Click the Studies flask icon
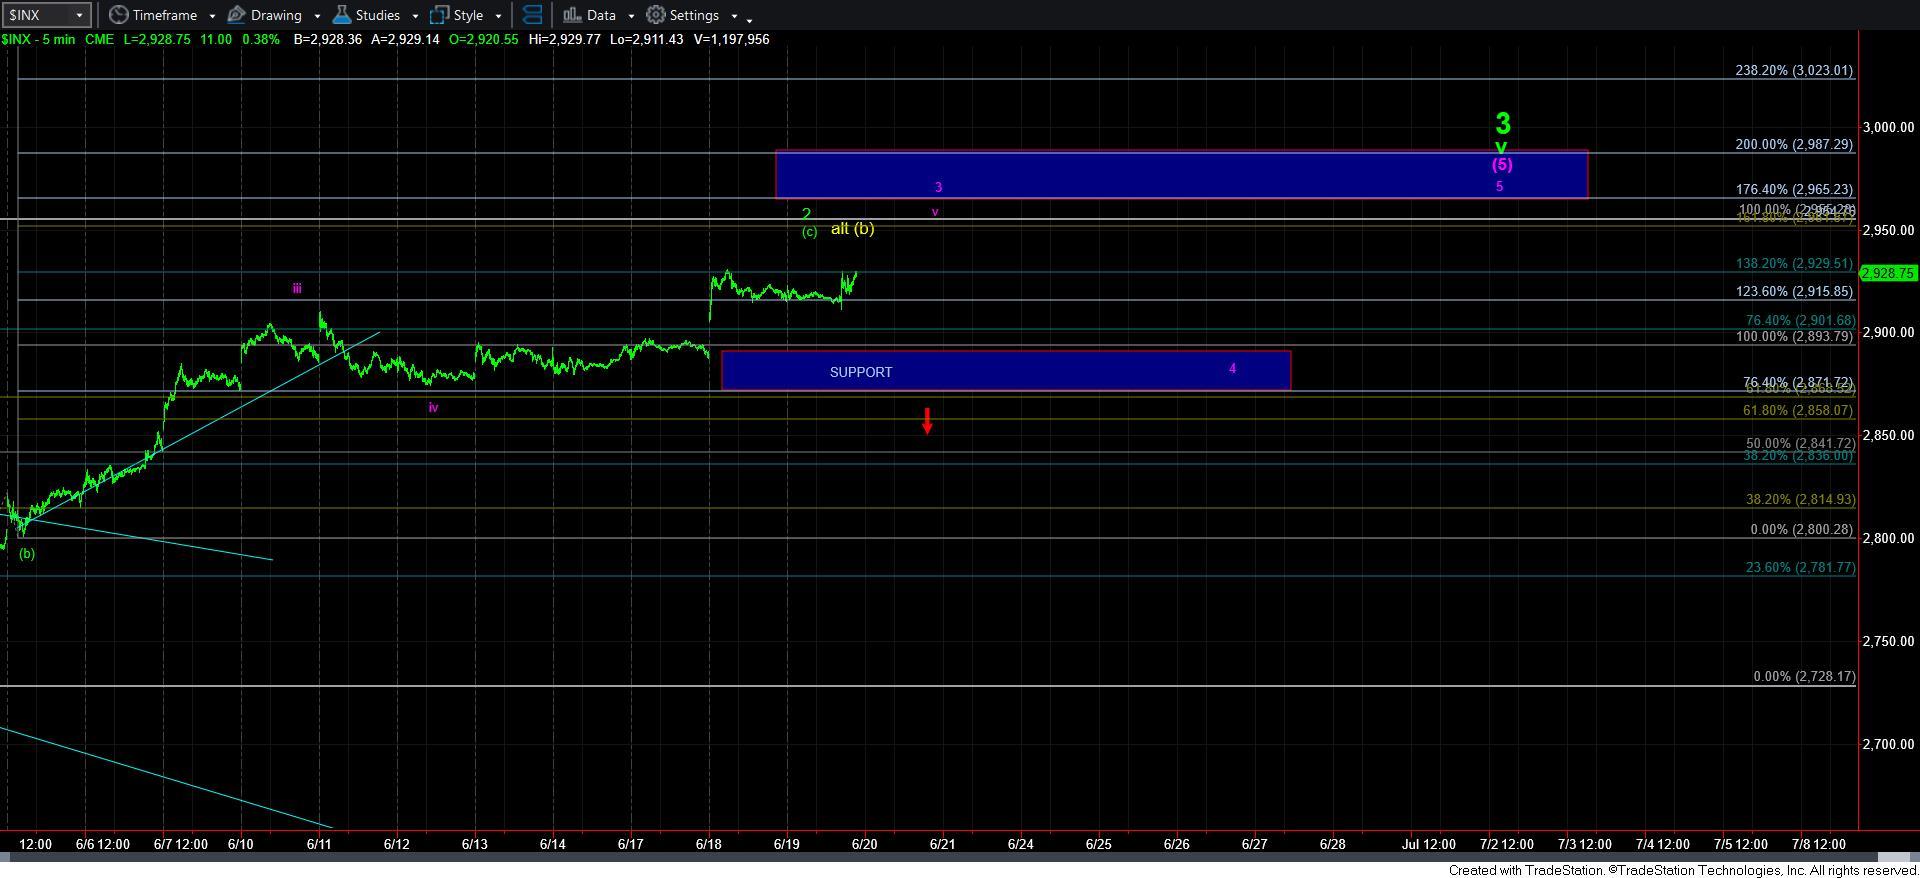 (341, 15)
